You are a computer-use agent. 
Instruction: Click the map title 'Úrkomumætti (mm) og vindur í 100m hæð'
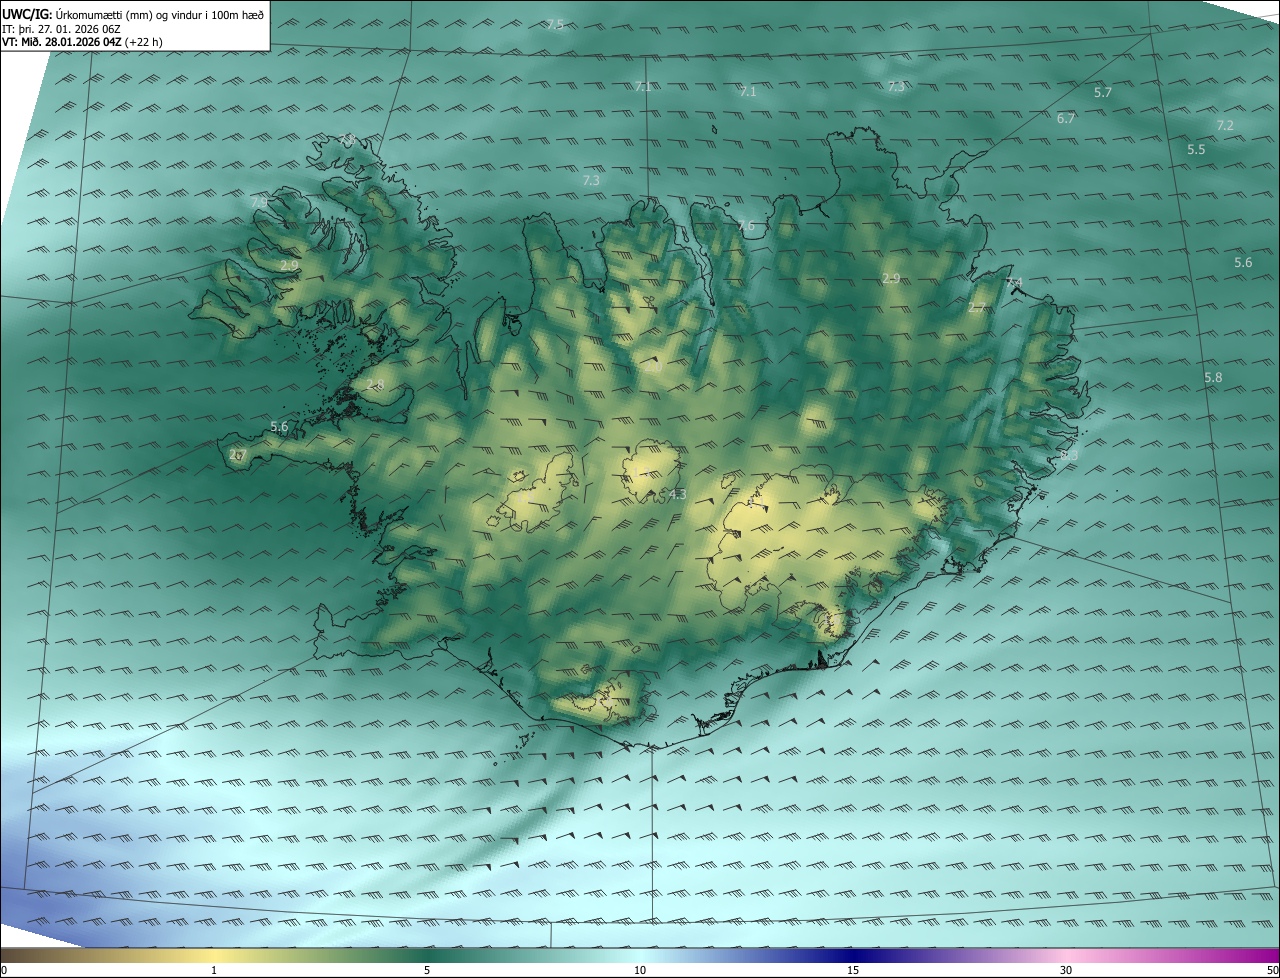point(160,15)
